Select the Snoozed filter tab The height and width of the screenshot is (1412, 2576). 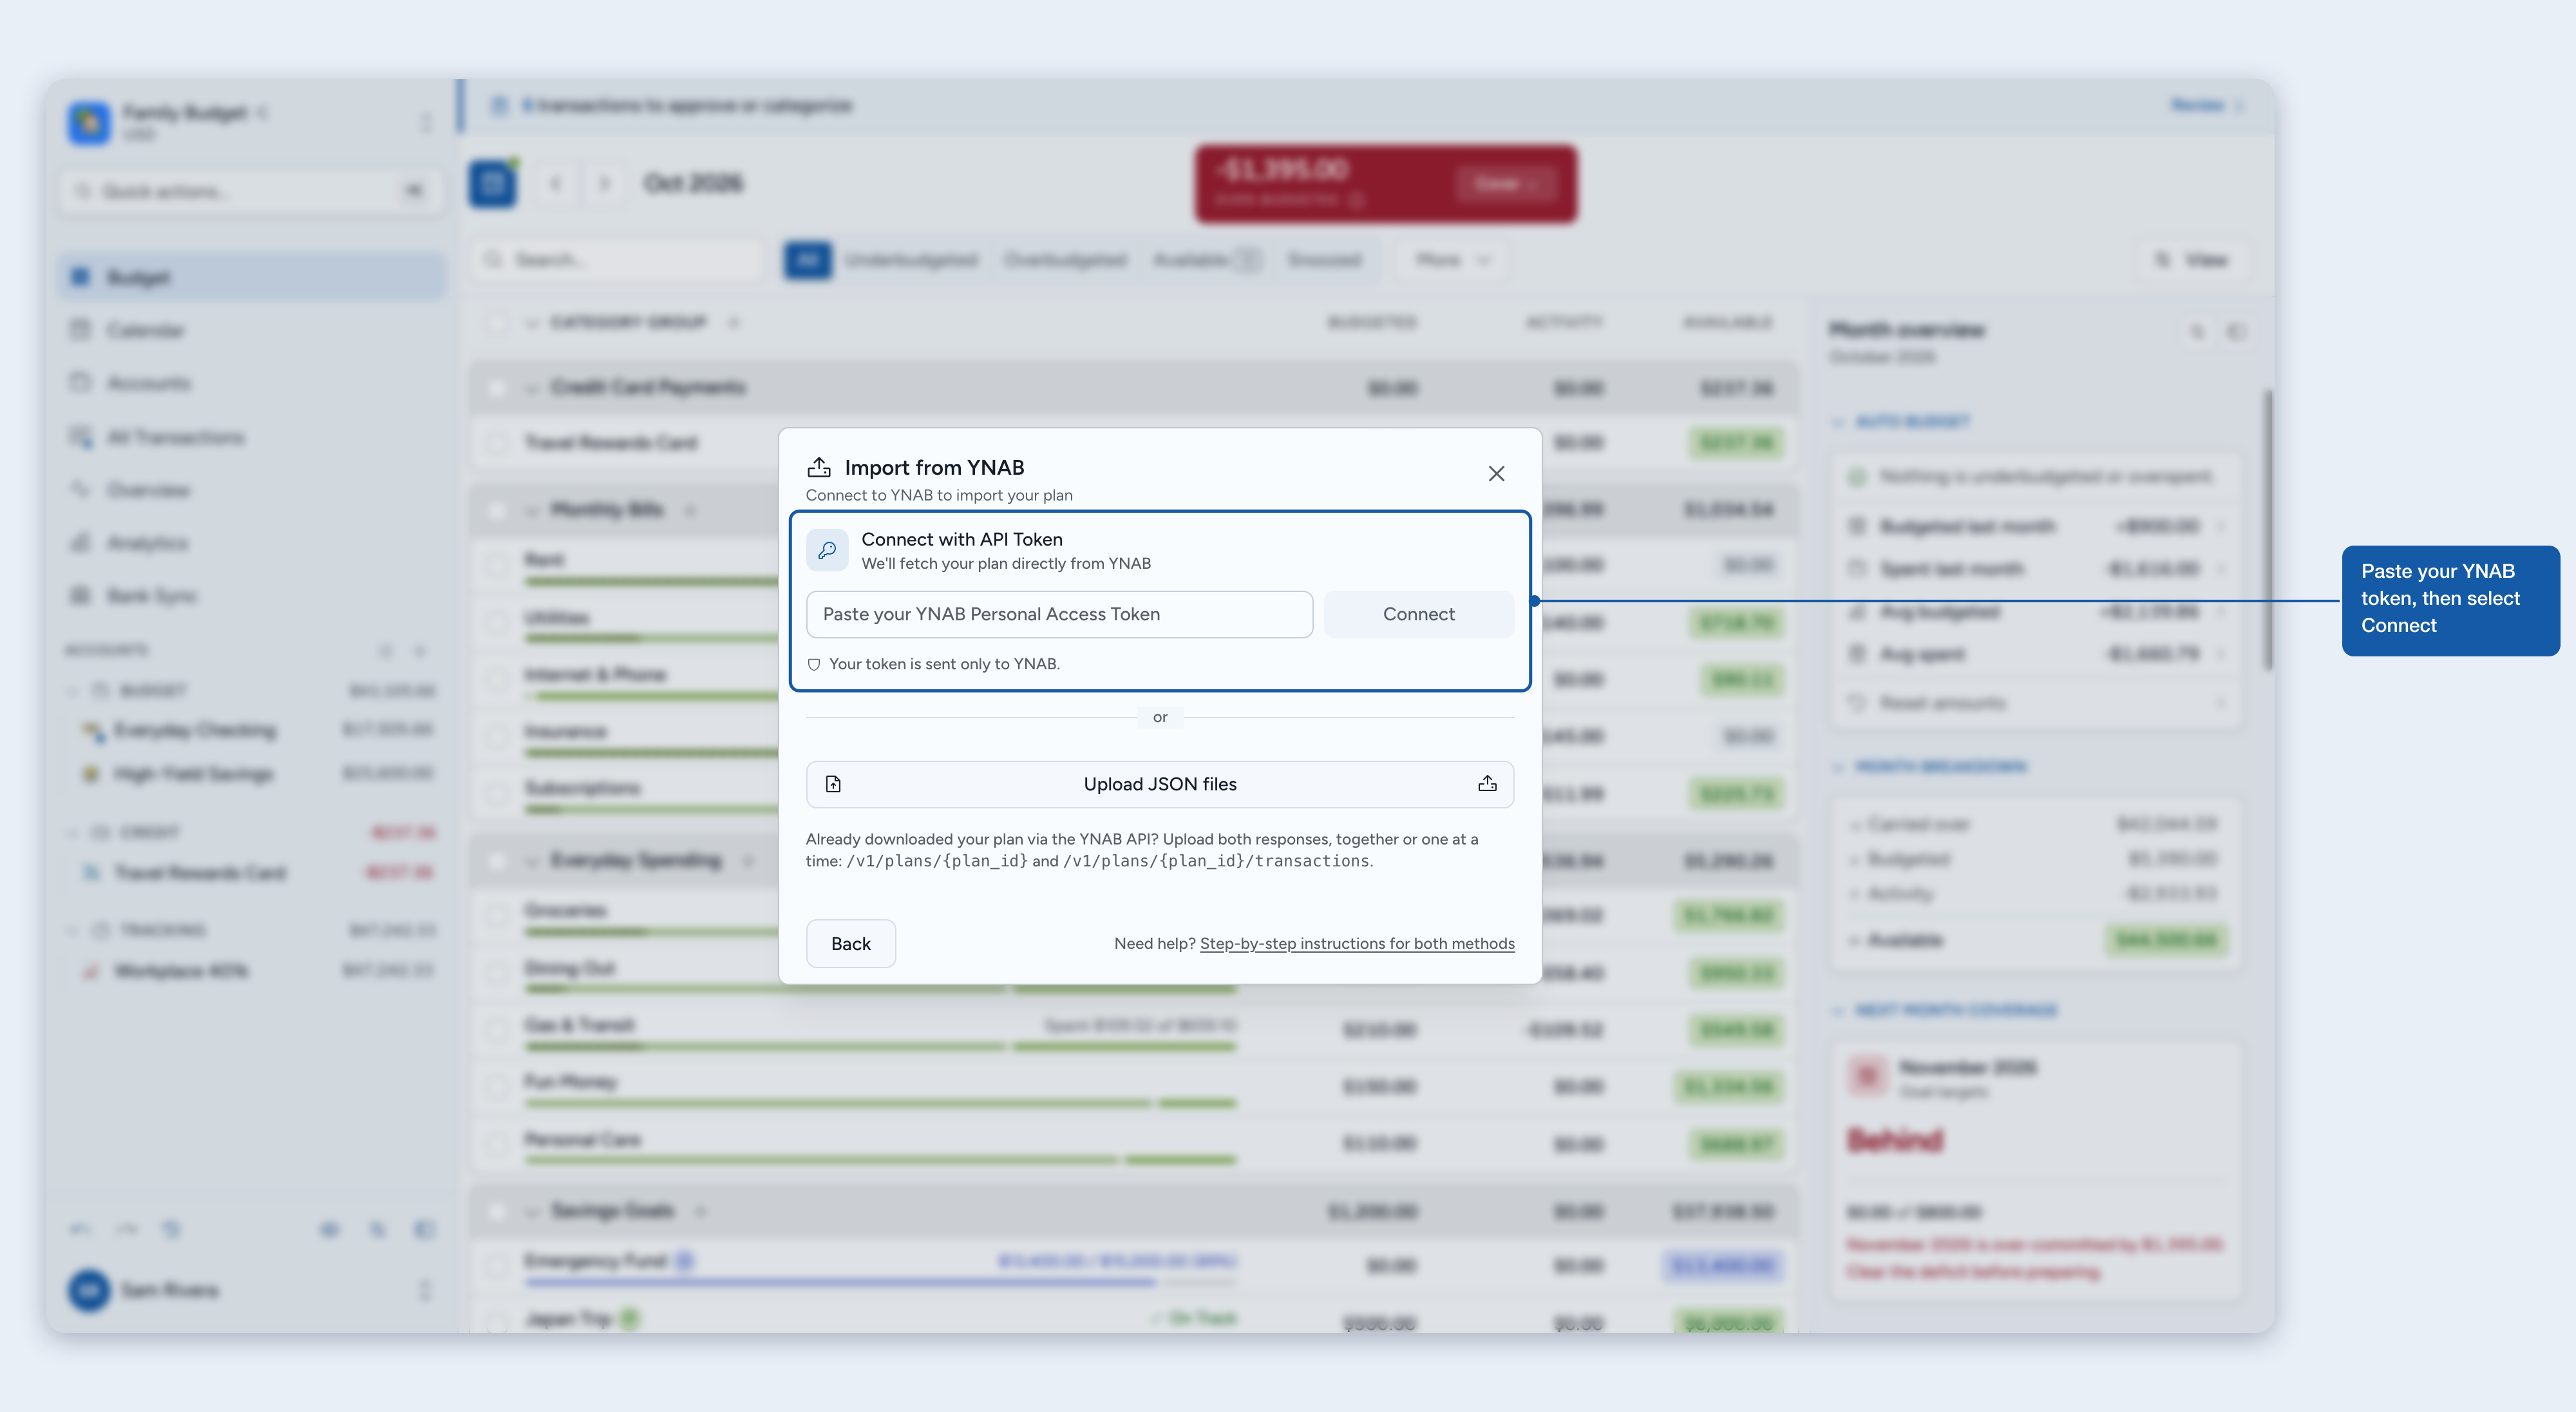tap(1324, 260)
